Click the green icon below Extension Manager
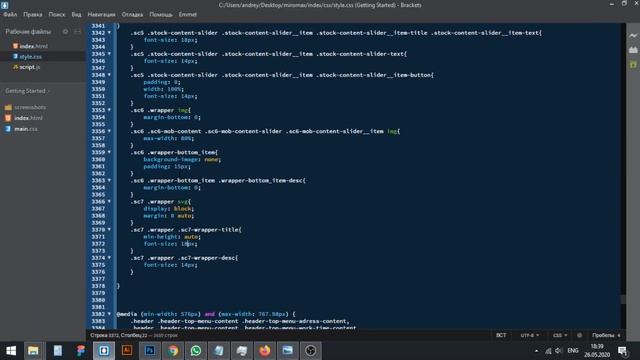The height and width of the screenshot is (360, 640). pyautogui.click(x=633, y=64)
